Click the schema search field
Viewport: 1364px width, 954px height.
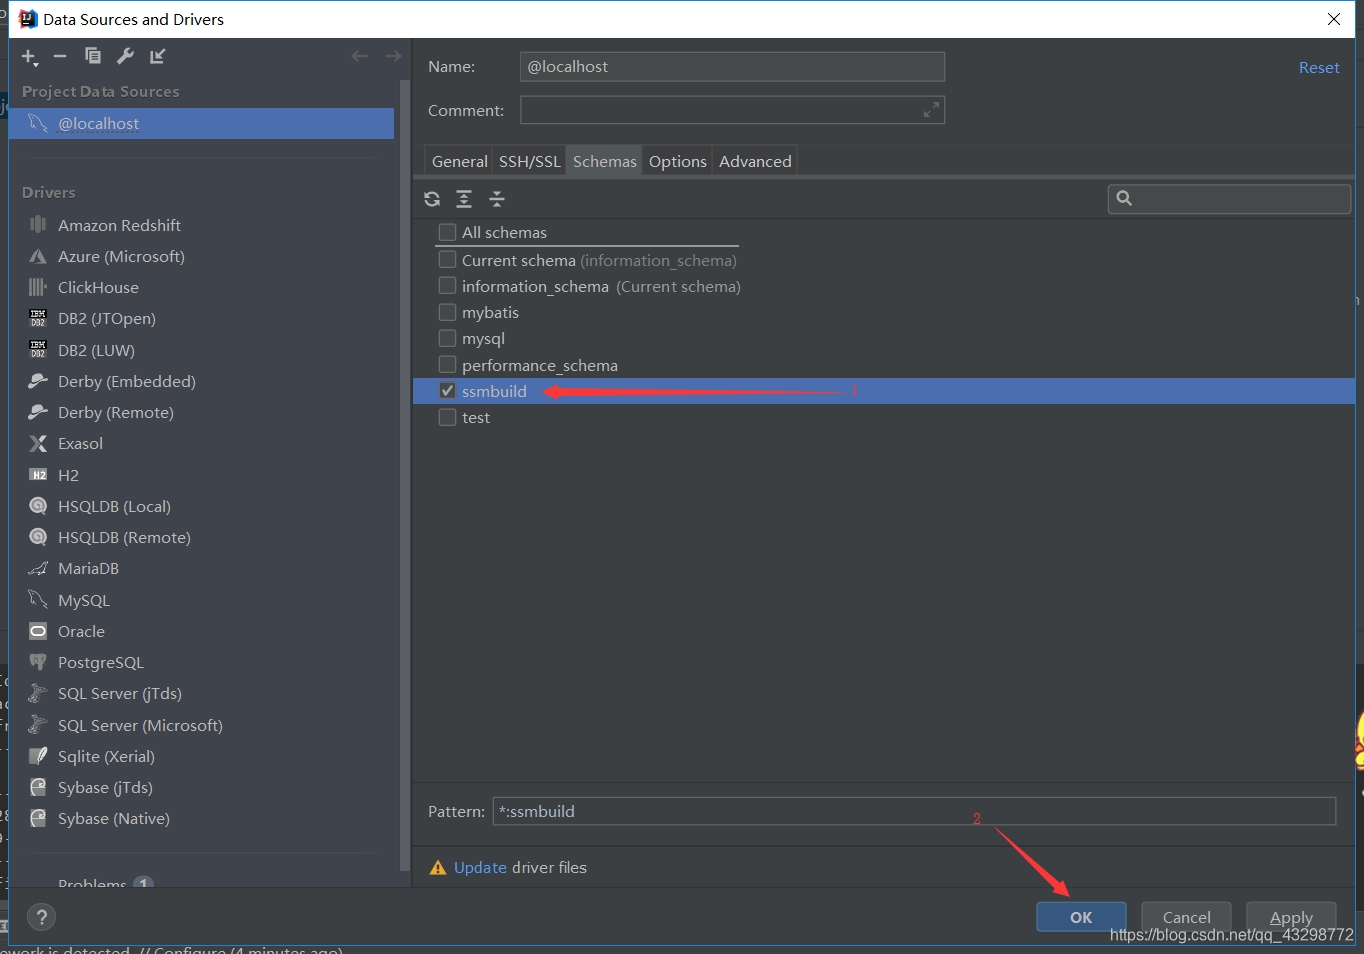1229,198
